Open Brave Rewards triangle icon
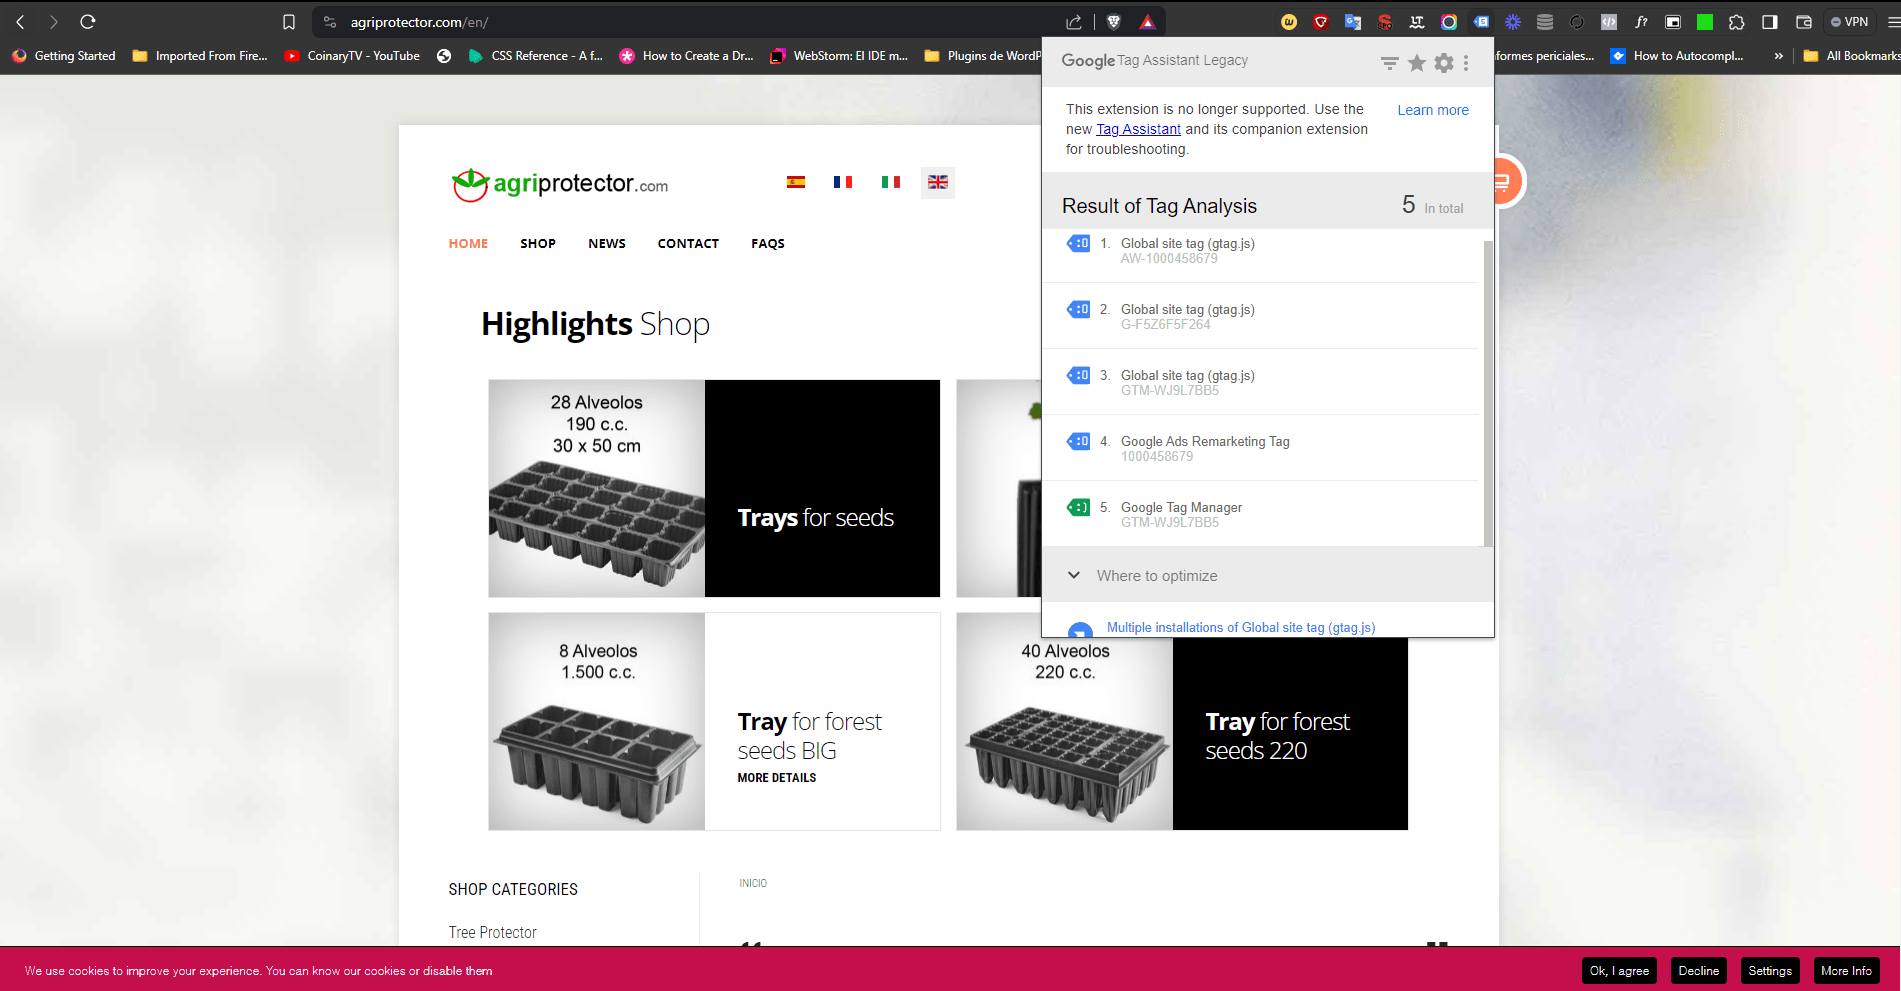This screenshot has width=1901, height=991. (1147, 22)
